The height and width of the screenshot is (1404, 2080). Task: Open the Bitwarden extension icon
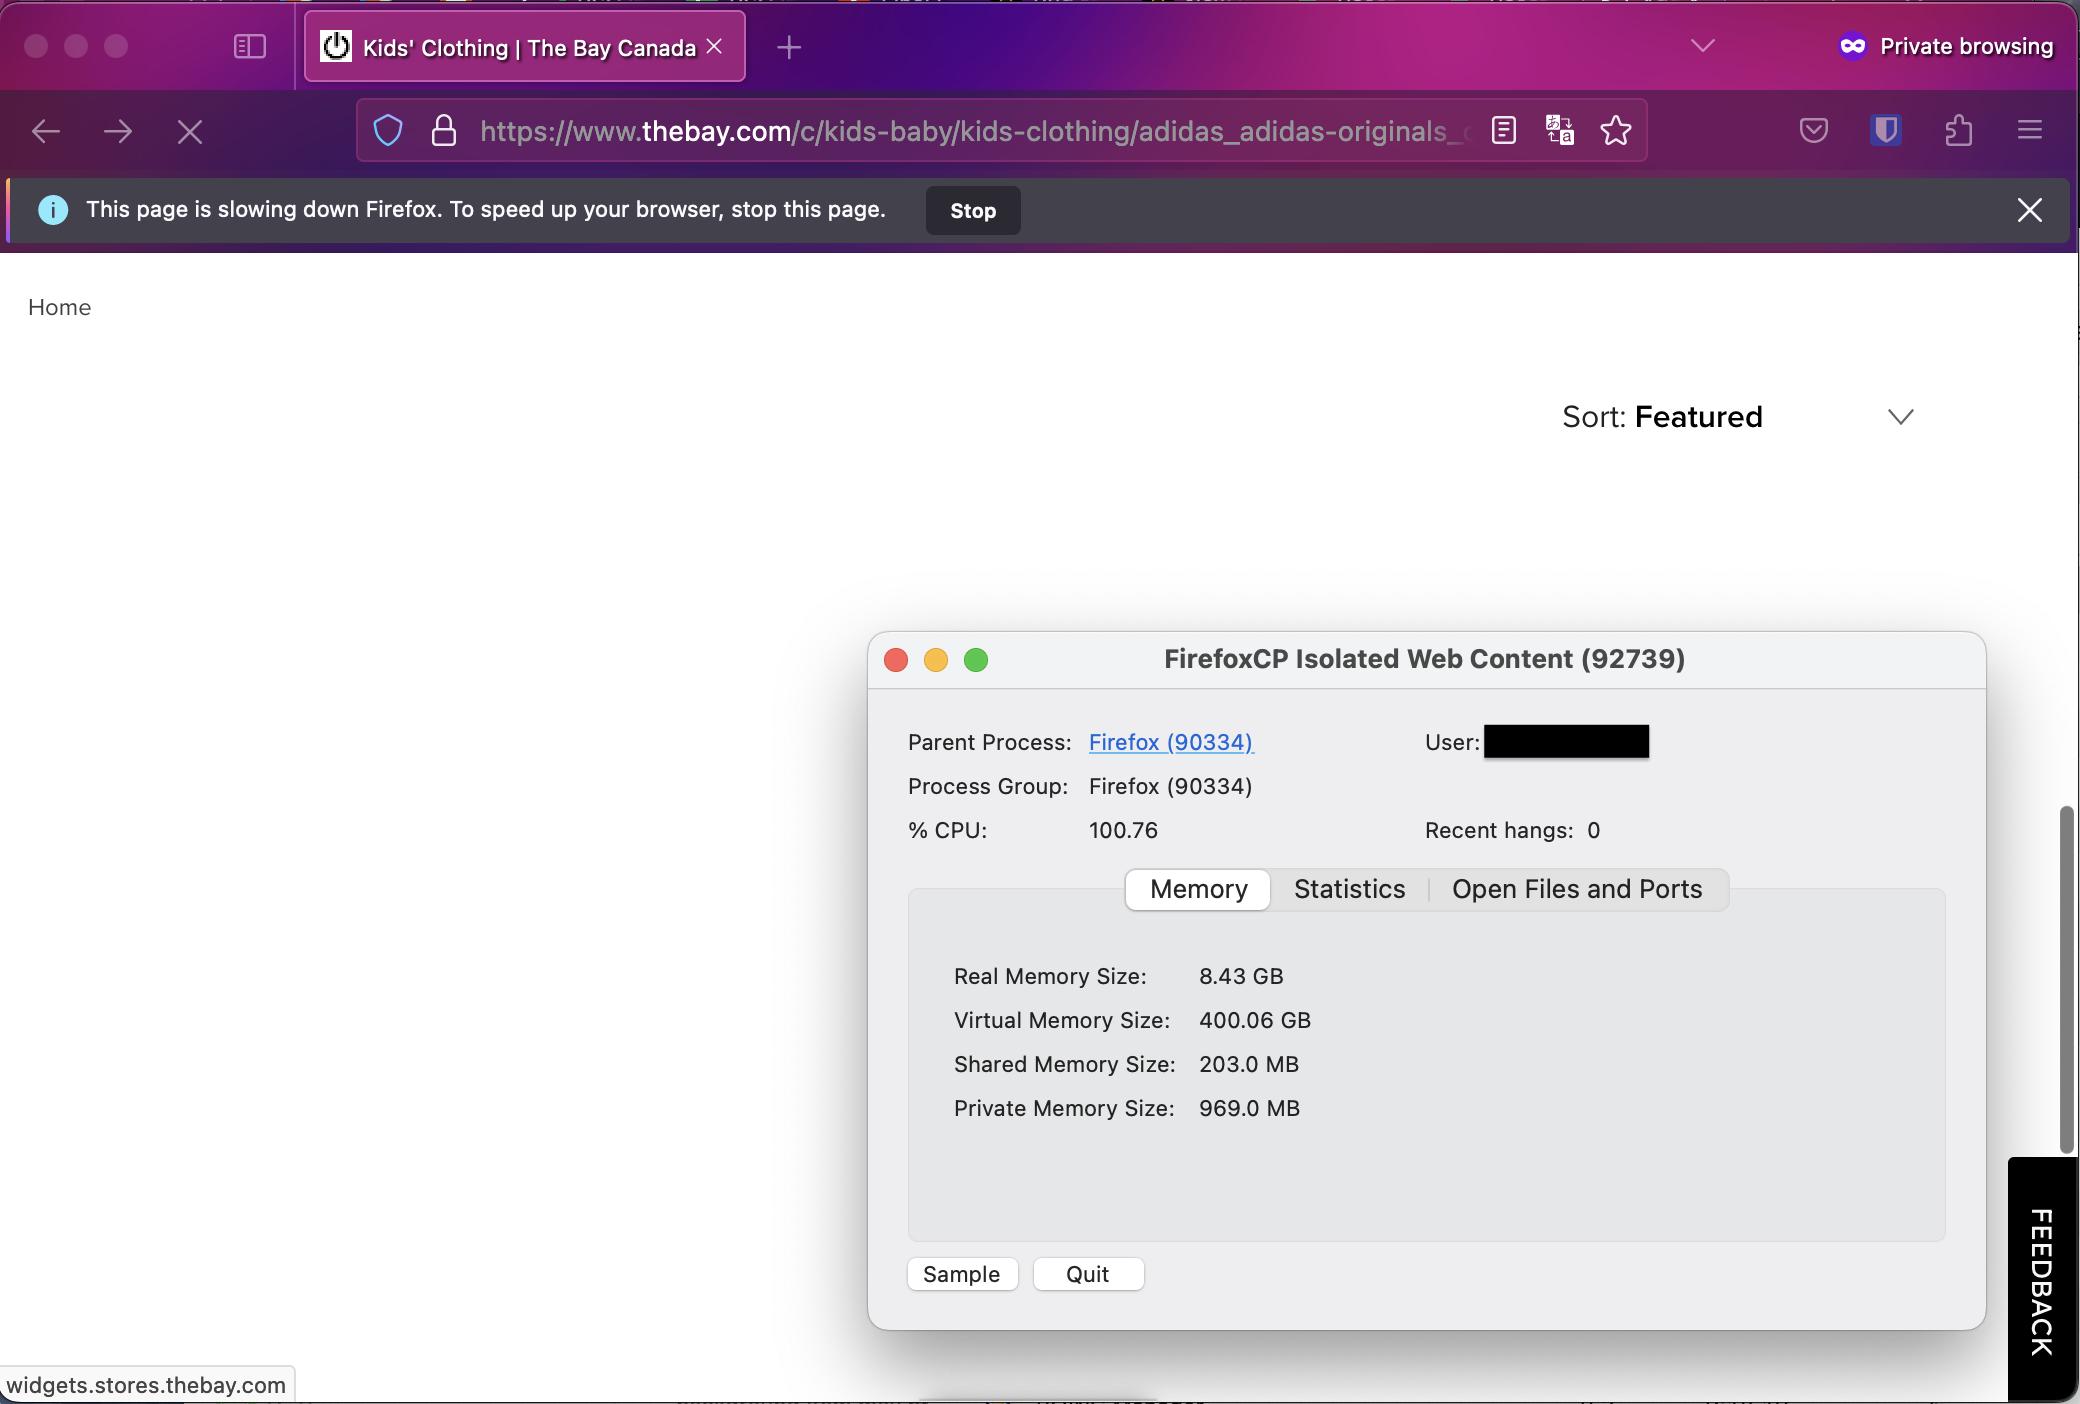pyautogui.click(x=1886, y=130)
